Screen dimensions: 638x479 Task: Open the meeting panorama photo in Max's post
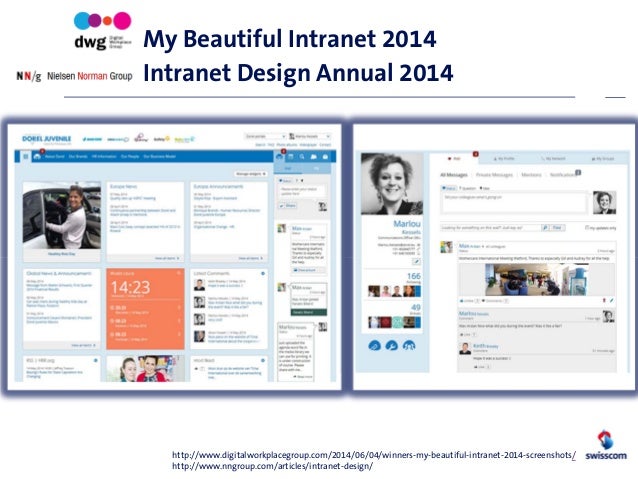click(x=536, y=280)
